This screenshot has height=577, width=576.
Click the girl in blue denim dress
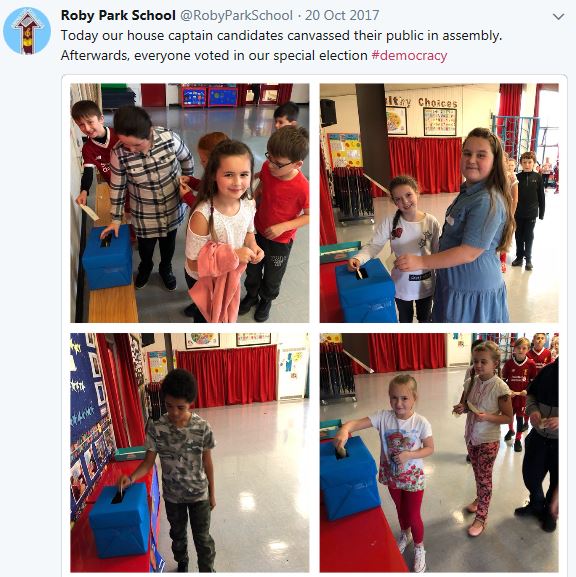[471, 226]
